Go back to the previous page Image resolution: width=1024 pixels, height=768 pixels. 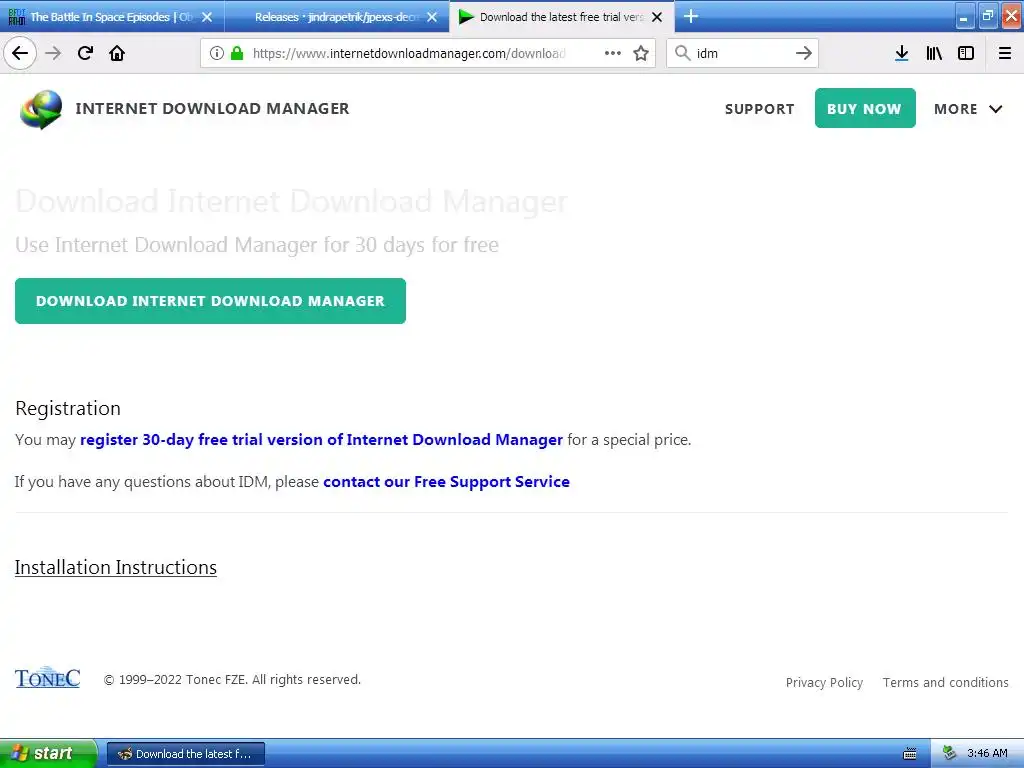tap(20, 53)
